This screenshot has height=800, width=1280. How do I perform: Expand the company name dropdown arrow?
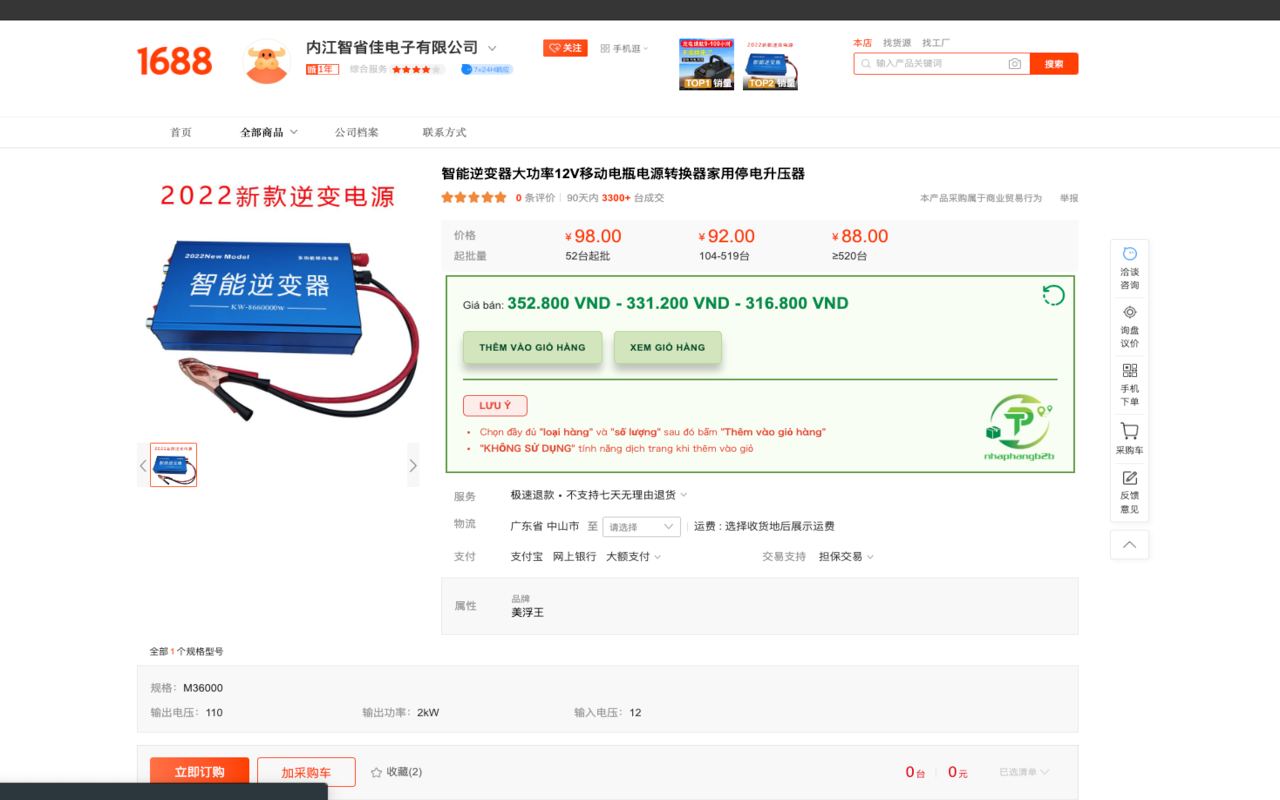click(492, 47)
